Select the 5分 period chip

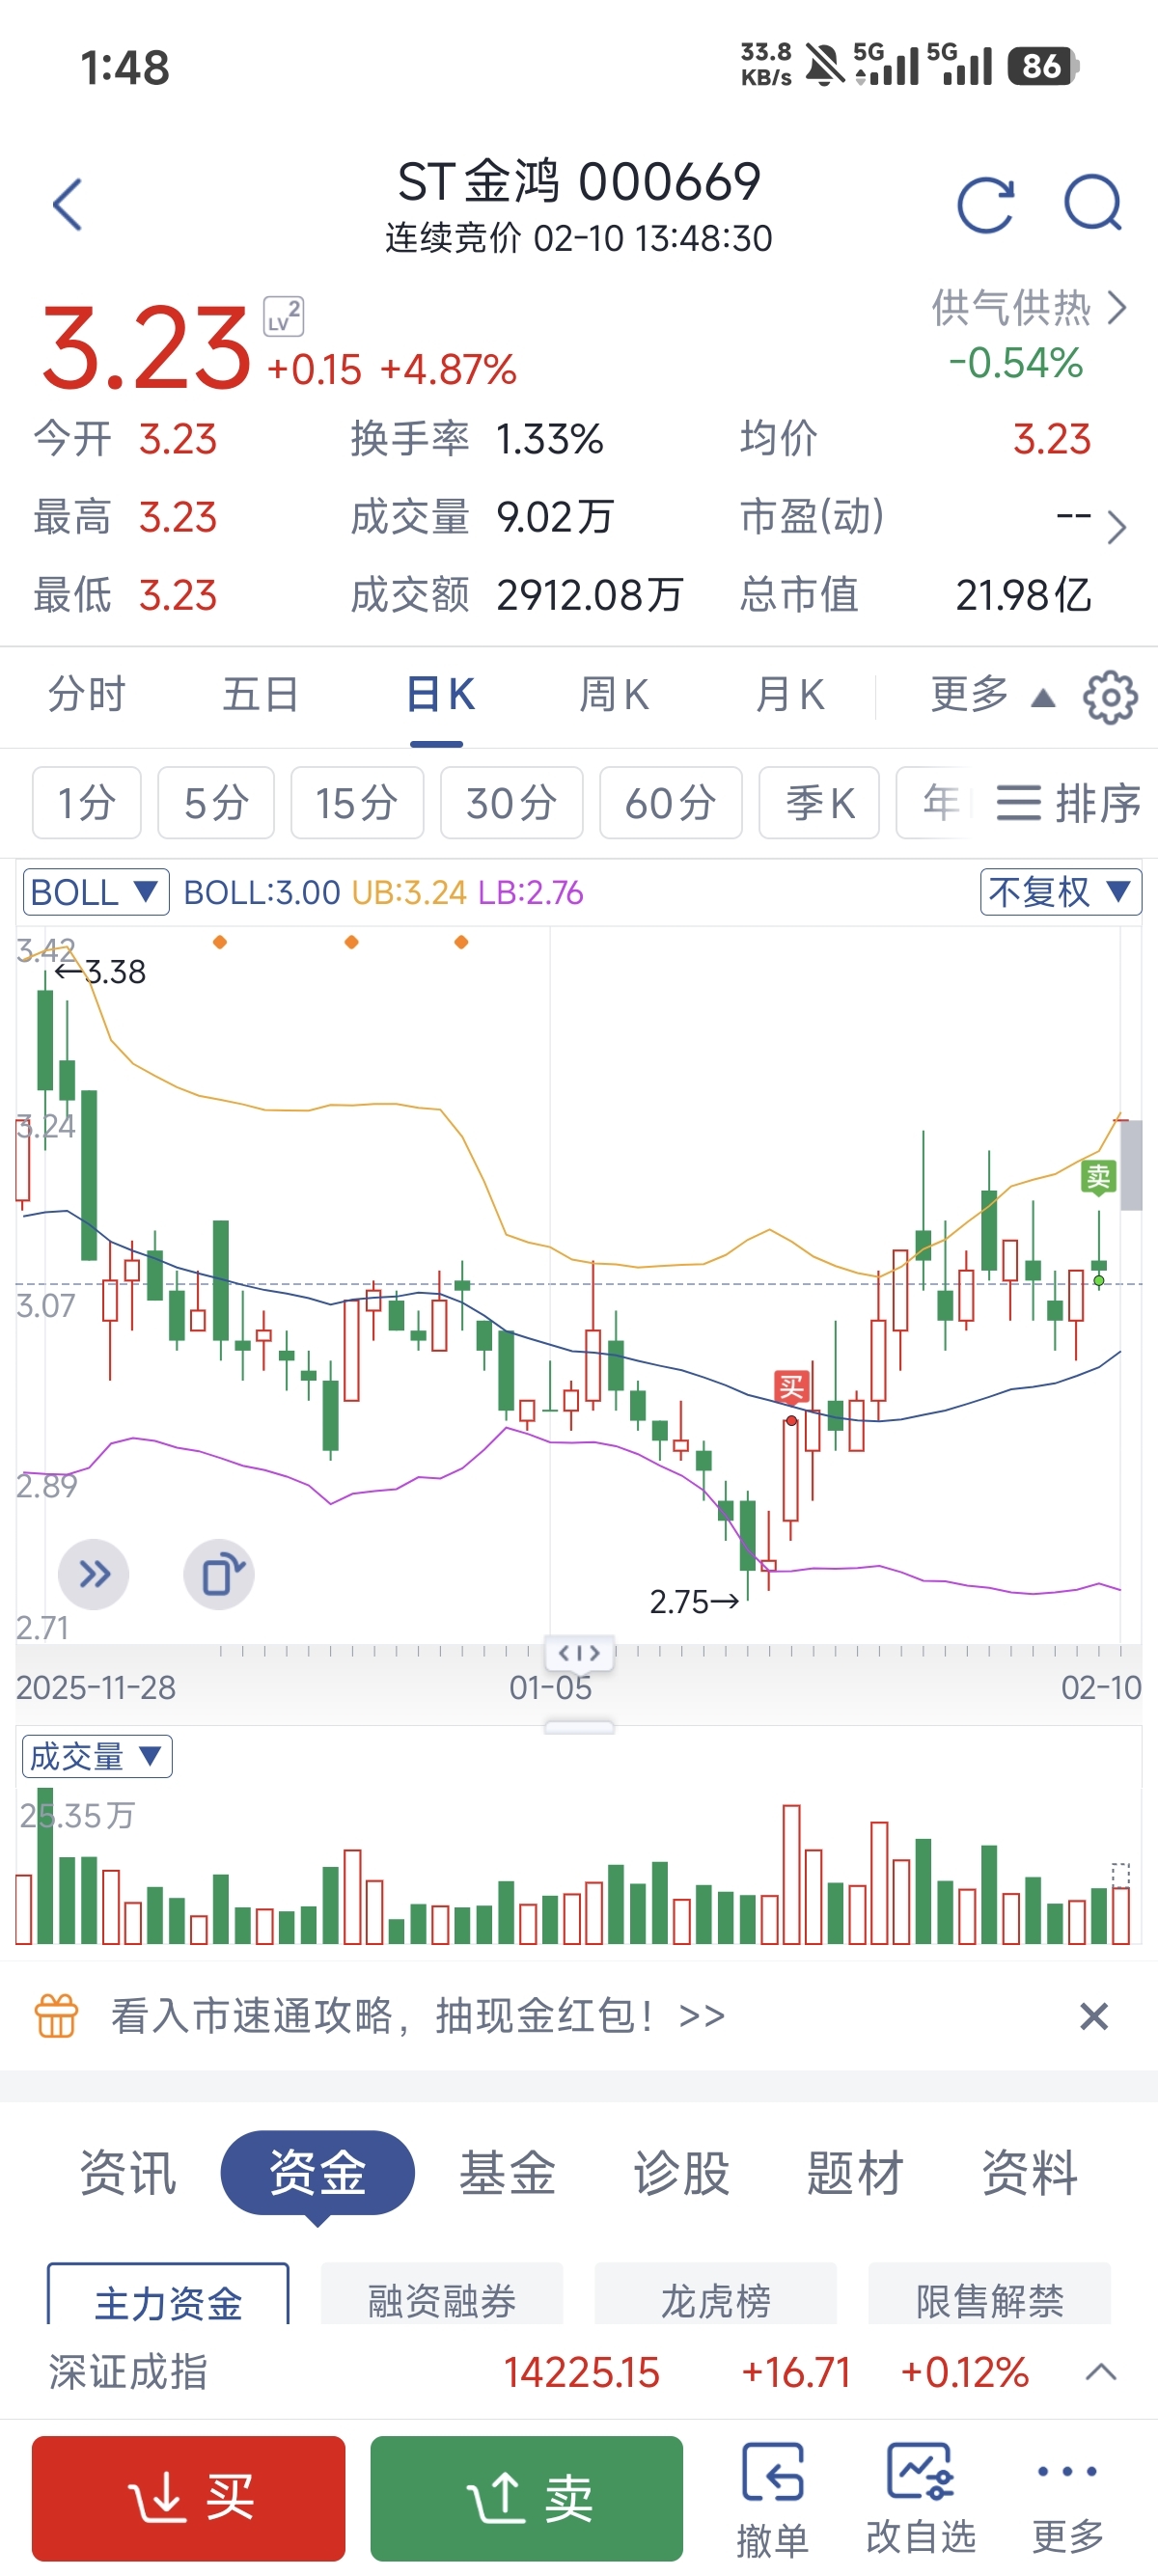[x=216, y=803]
